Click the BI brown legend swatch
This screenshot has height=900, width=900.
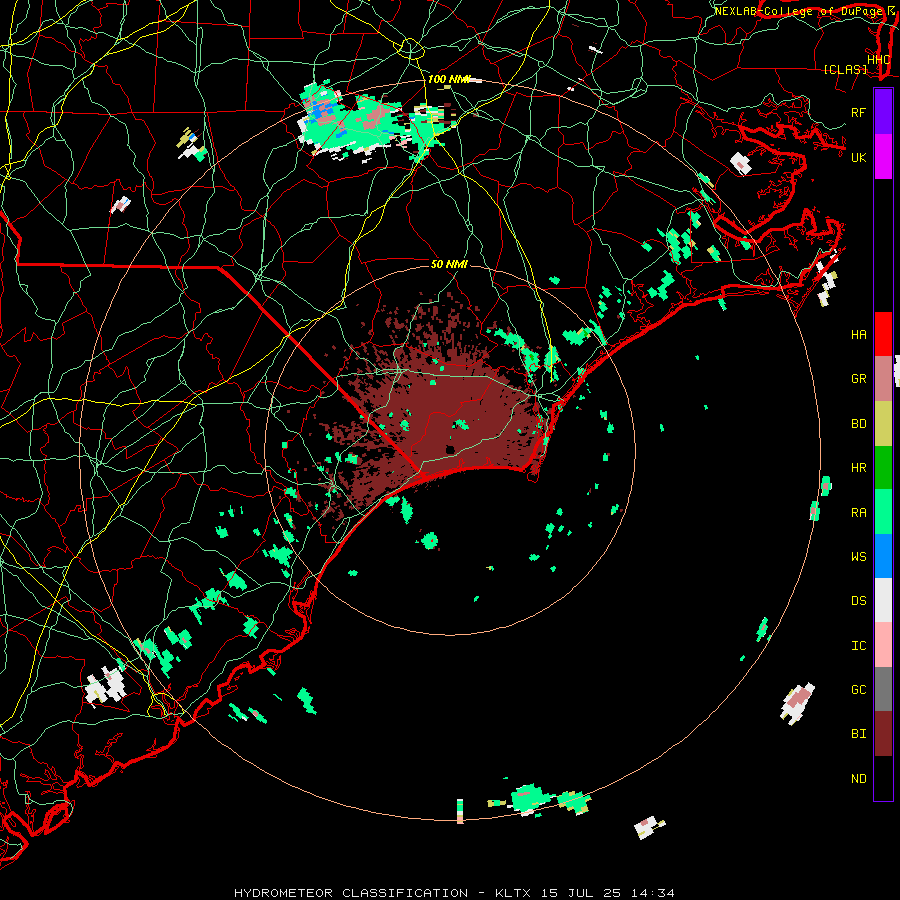(x=883, y=734)
